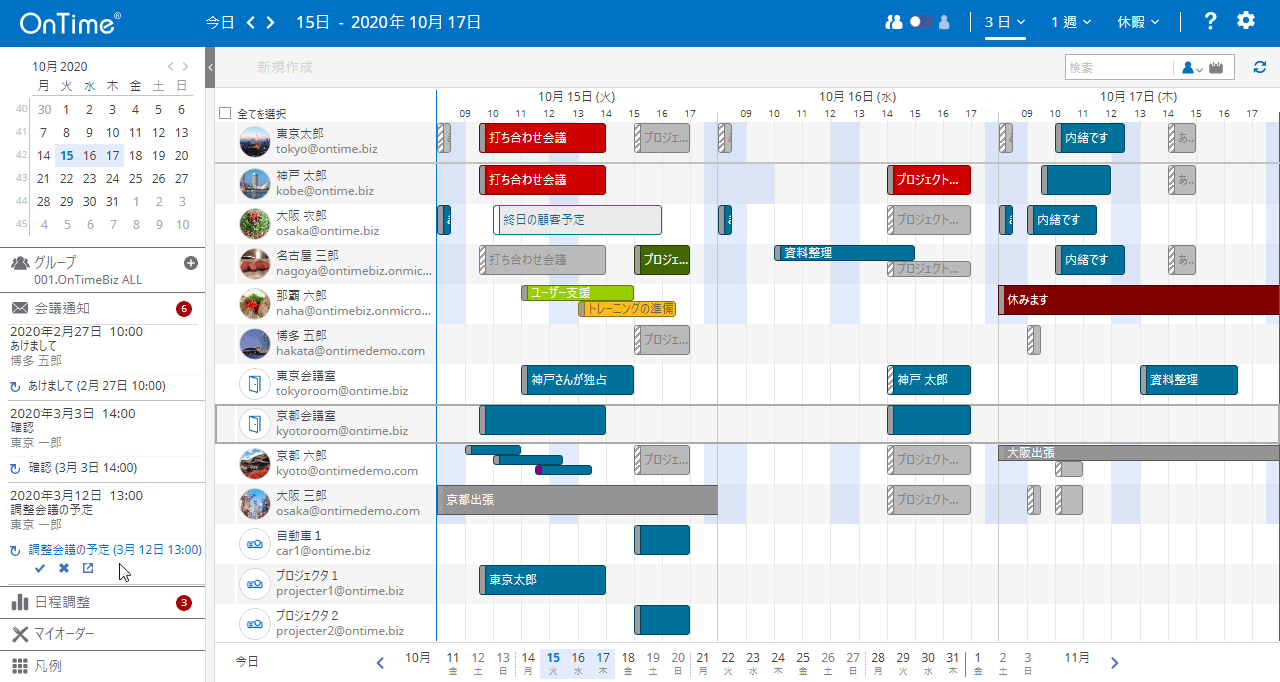Open 調整会議の予定 in a new window icon

coord(88,568)
